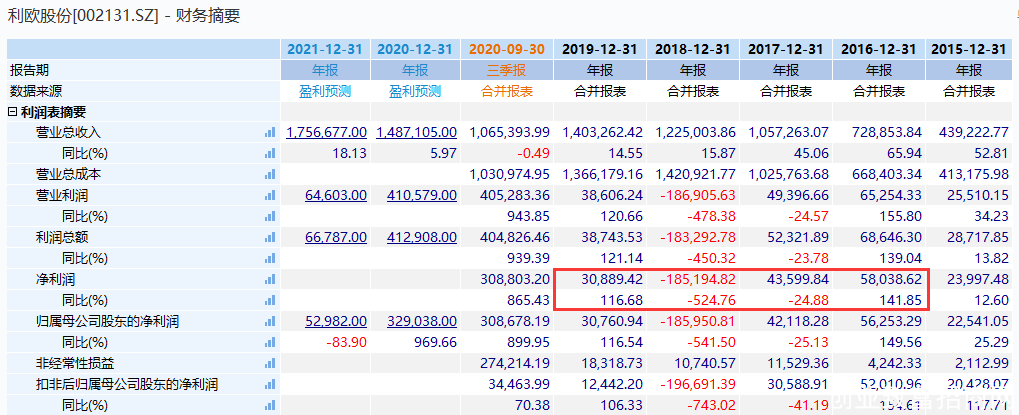This screenshot has width=1019, height=415.
Task: Open 2020 parent net profit 329,038.00 link
Action: click(421, 321)
